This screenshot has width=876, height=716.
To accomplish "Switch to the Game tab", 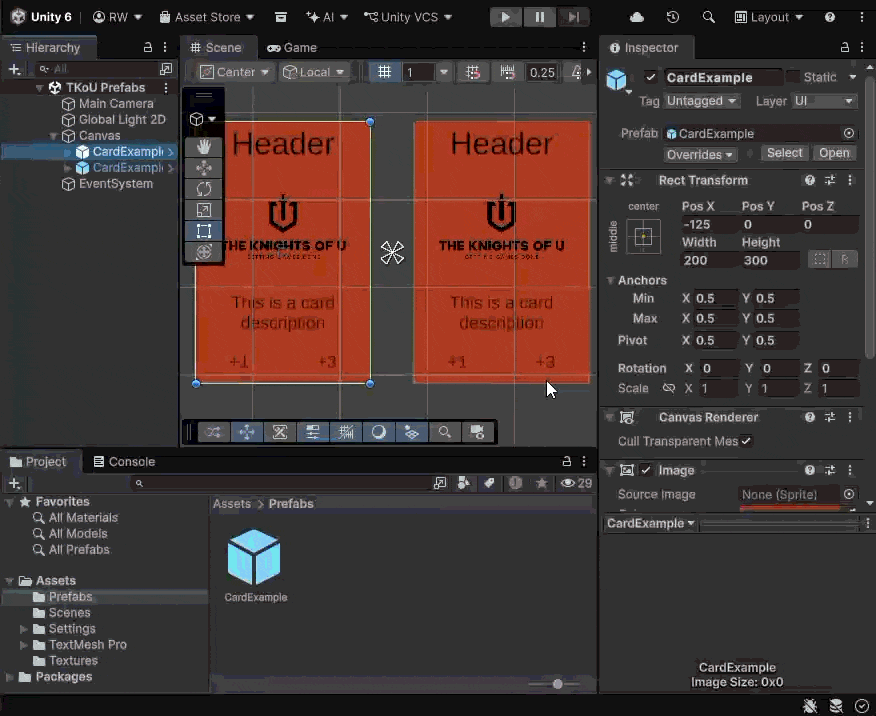I will [x=292, y=47].
